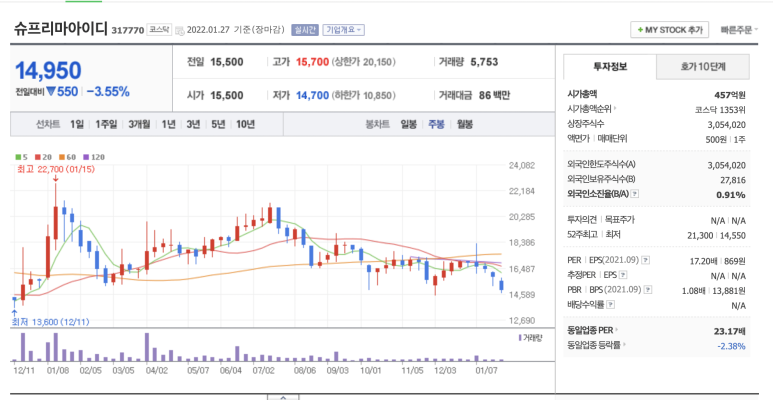Open help icon next to 배당수익률
The height and width of the screenshot is (400, 773).
(611, 305)
